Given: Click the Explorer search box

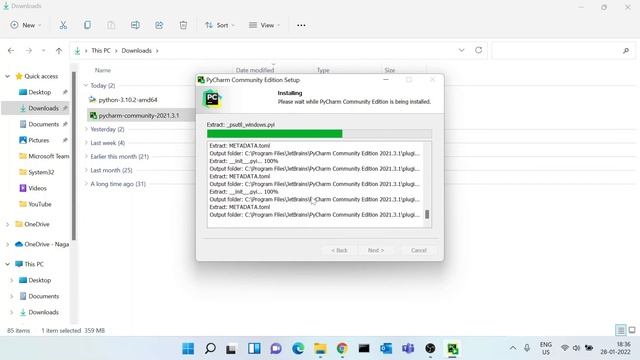Looking at the screenshot, I should click(x=563, y=51).
